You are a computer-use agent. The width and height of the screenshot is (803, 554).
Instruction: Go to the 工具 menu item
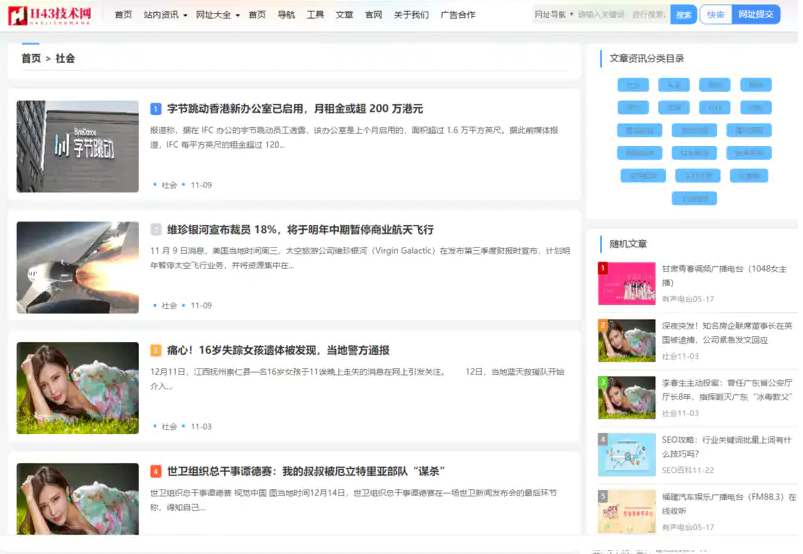tap(315, 15)
